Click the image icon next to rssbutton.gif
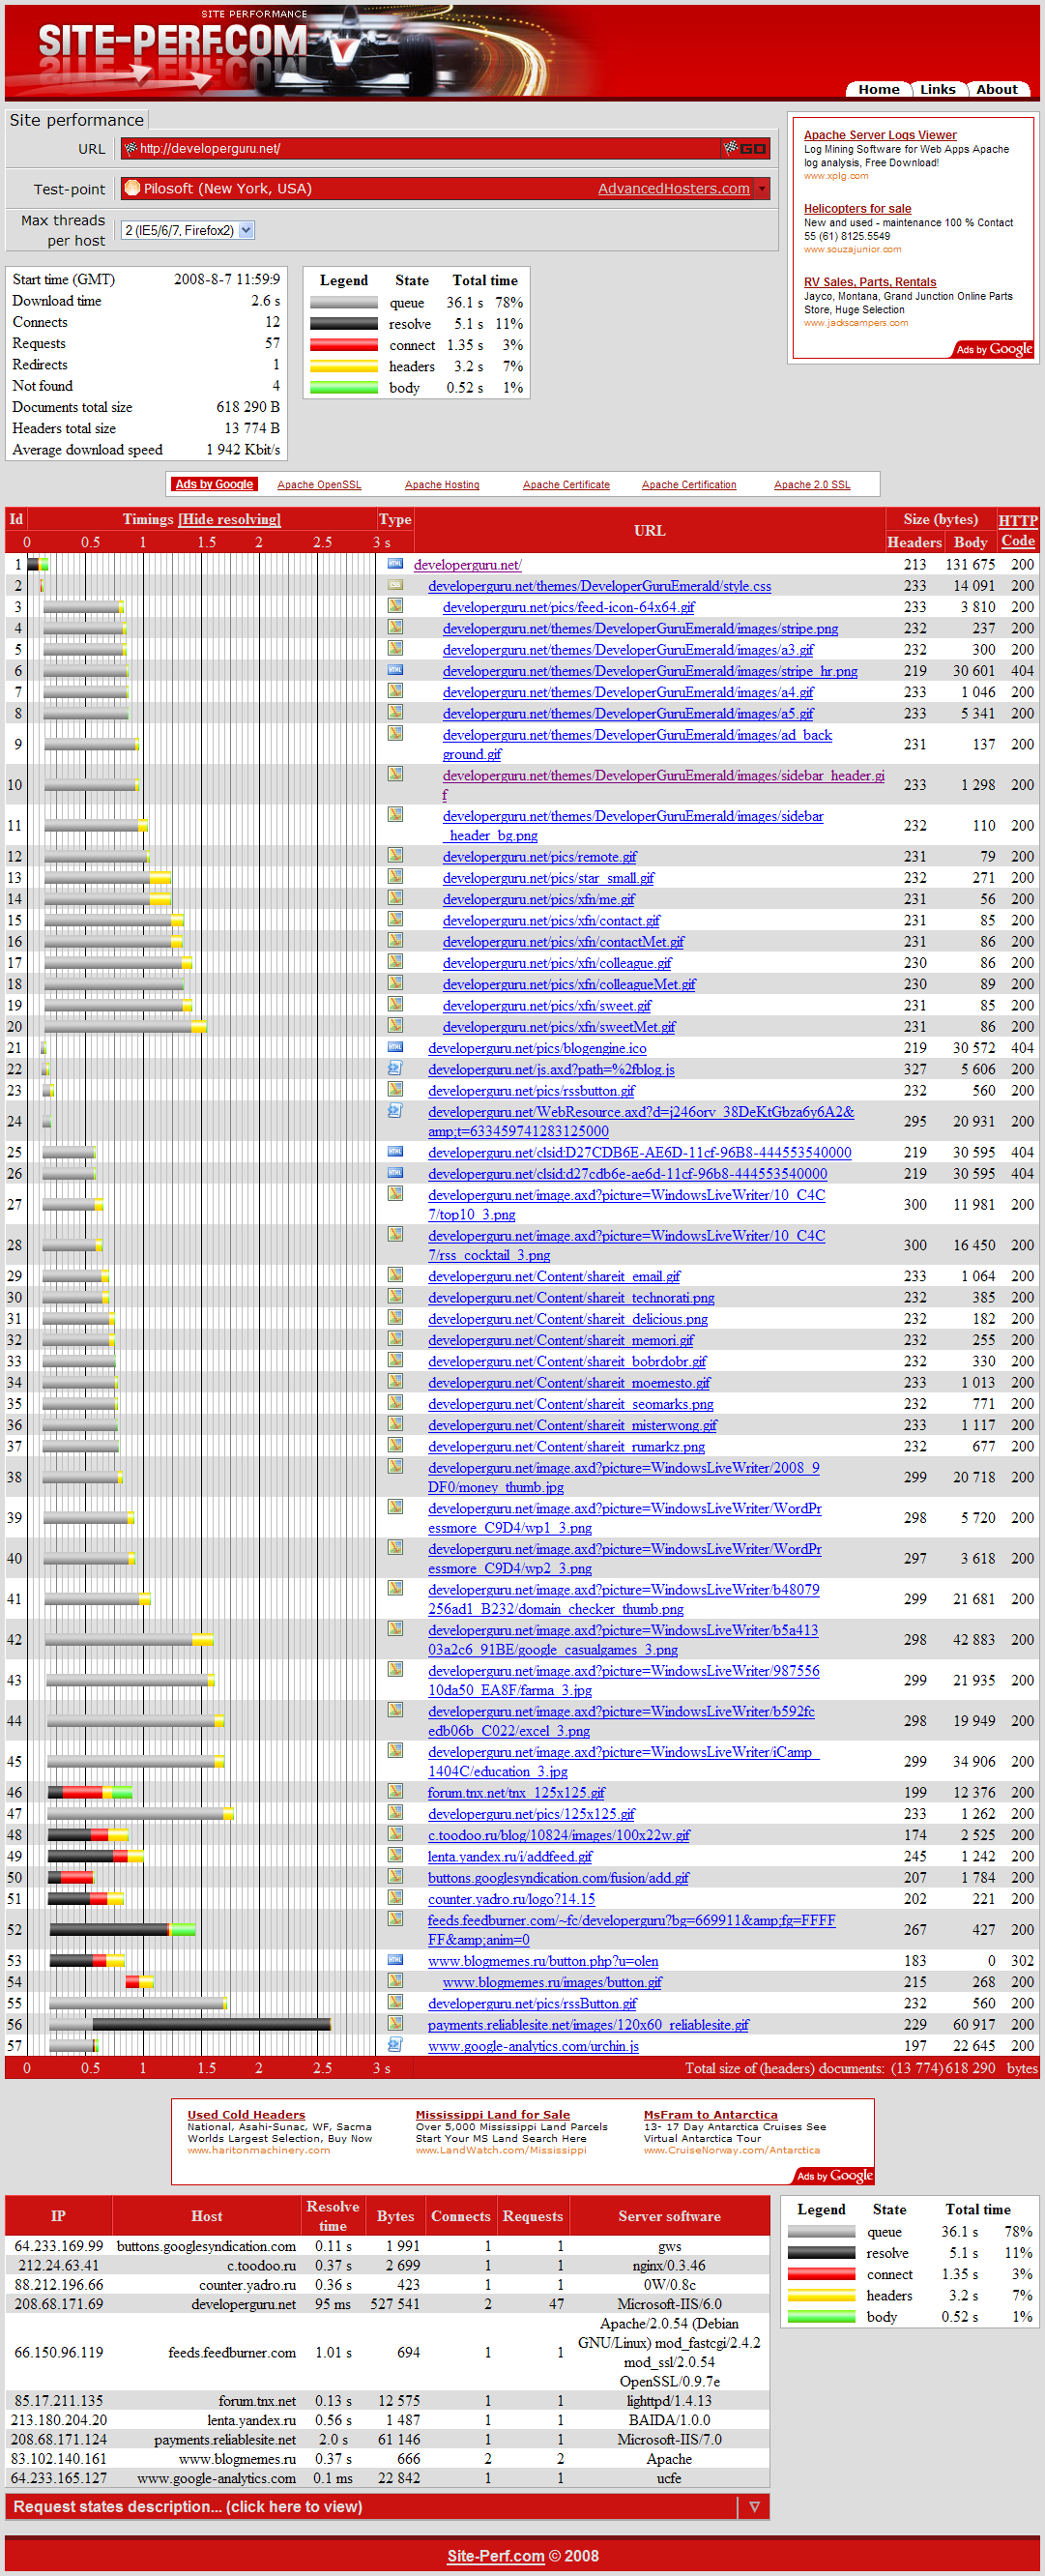 click(395, 1089)
